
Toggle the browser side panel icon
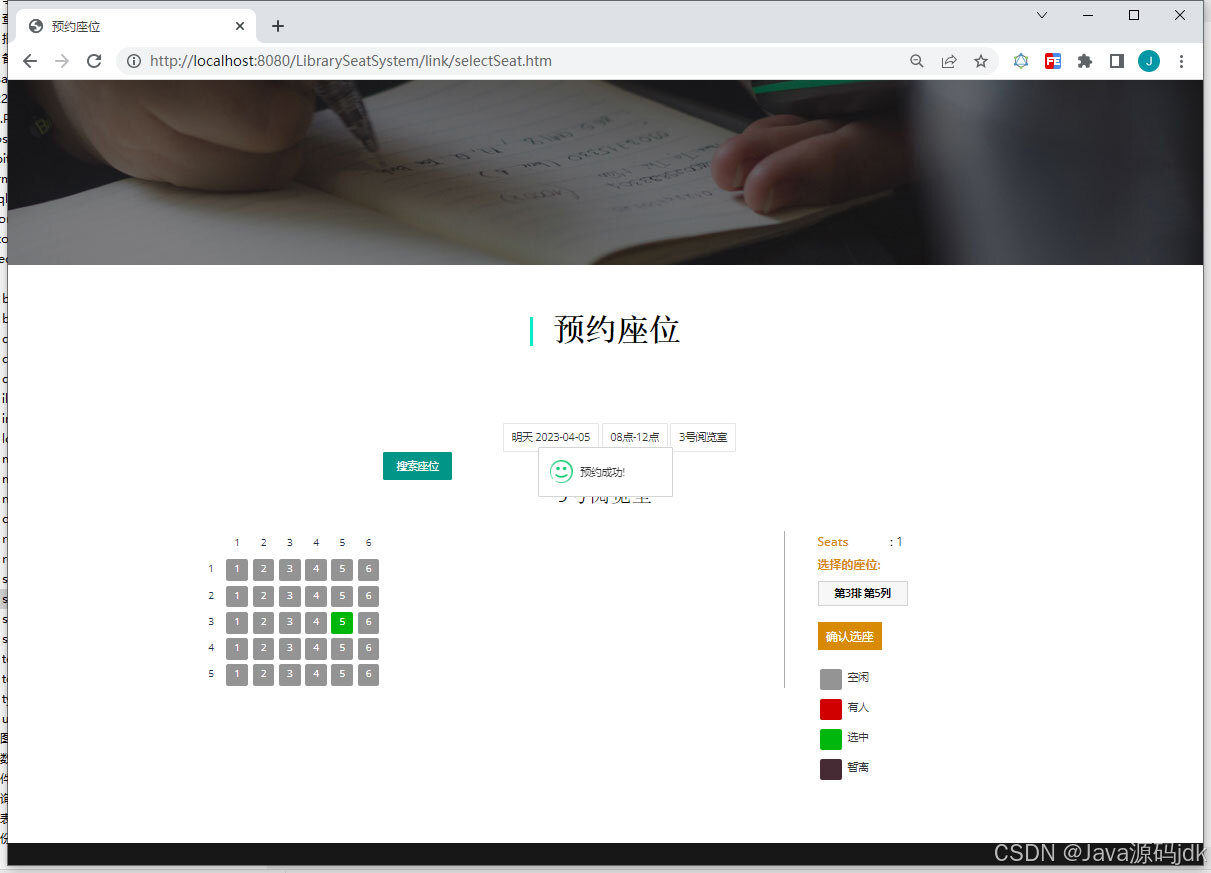[1117, 61]
